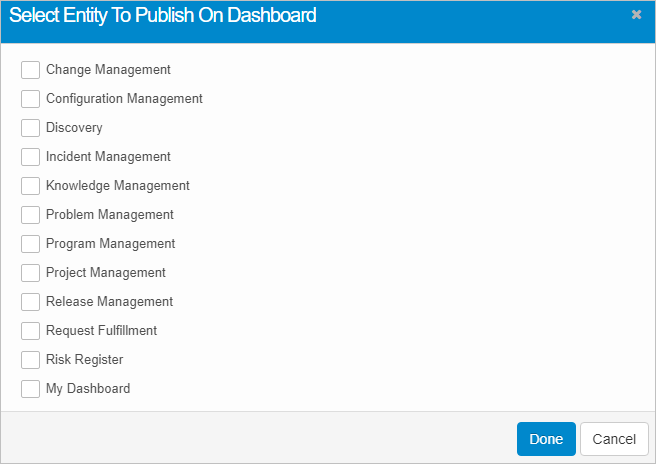Click the Risk Register label text
Screen dimensions: 656x464
click(x=84, y=360)
